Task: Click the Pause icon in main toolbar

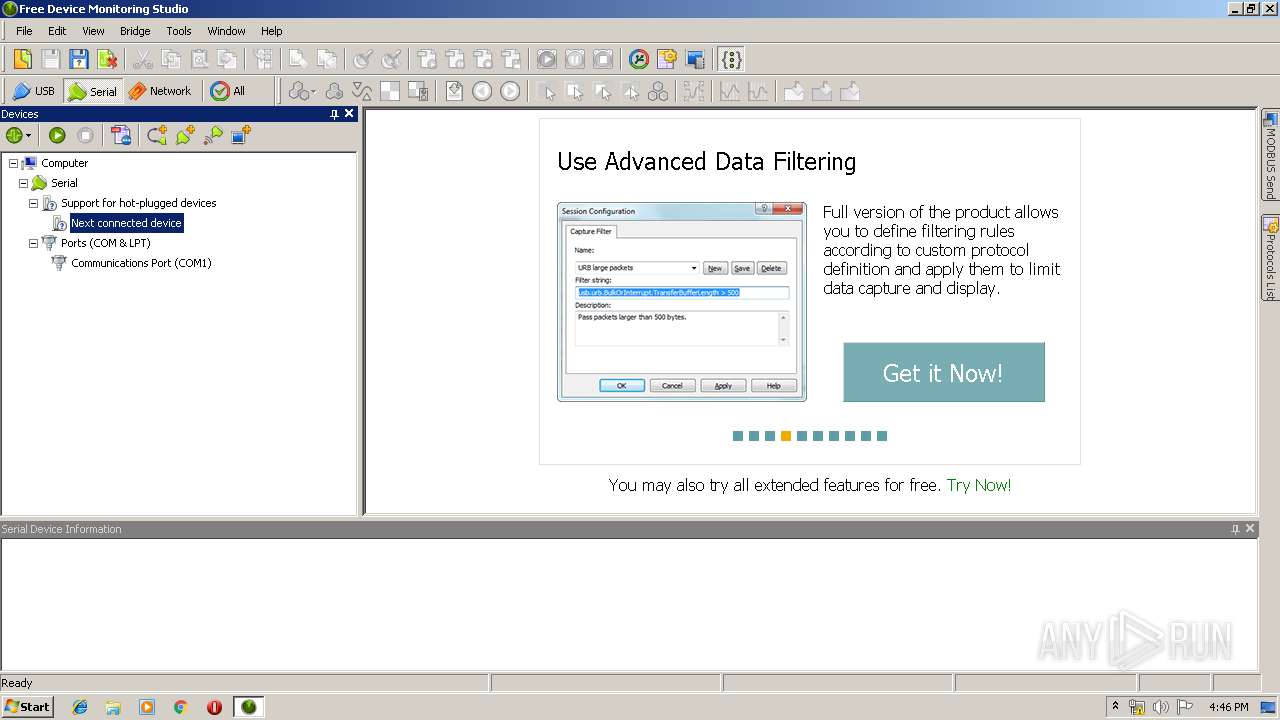Action: click(x=575, y=59)
